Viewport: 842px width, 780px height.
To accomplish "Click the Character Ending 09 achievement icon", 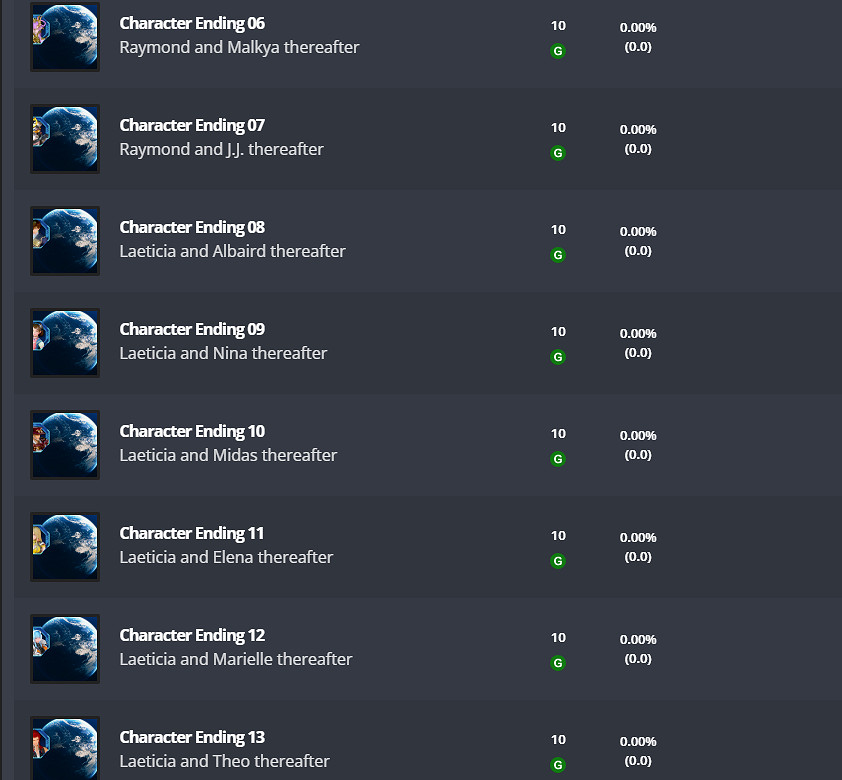I will 65,343.
